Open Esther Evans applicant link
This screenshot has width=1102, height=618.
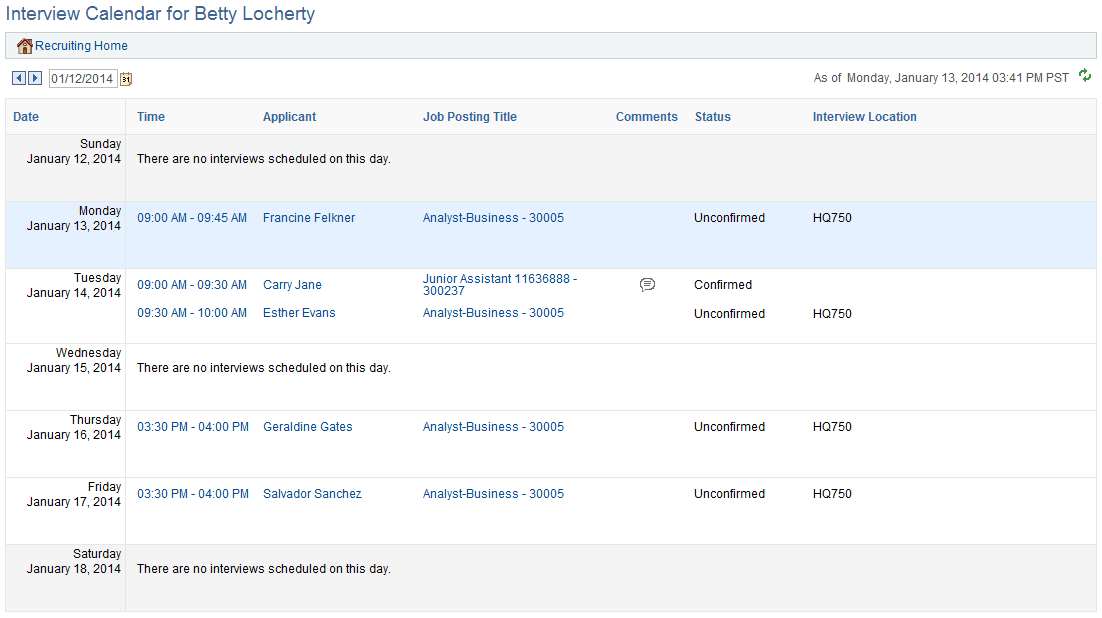click(299, 313)
